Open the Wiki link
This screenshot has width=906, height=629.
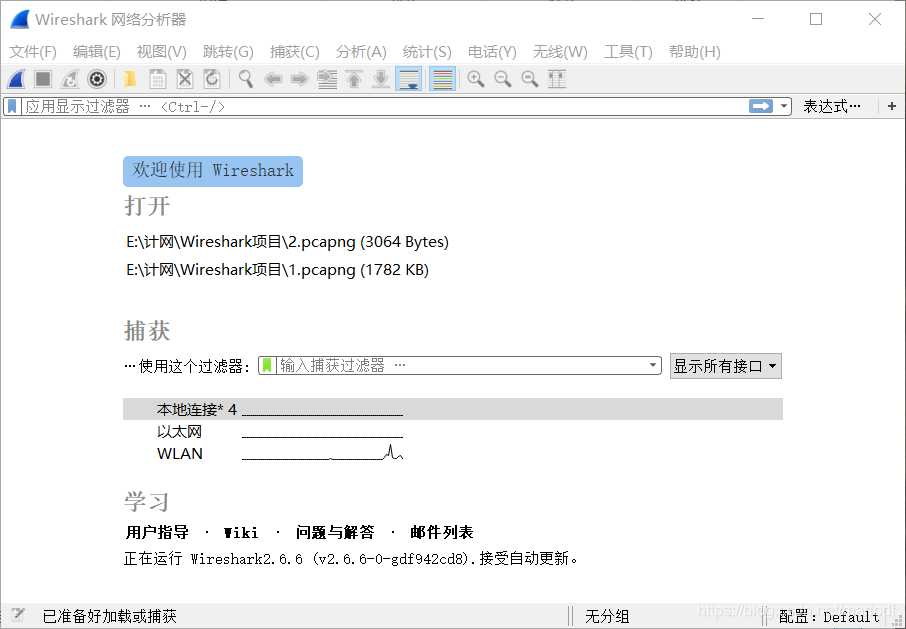click(241, 532)
